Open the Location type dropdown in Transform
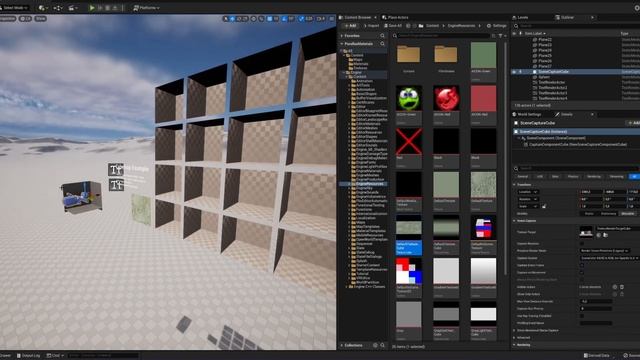Viewport: 640px width, 360px height. click(528, 192)
